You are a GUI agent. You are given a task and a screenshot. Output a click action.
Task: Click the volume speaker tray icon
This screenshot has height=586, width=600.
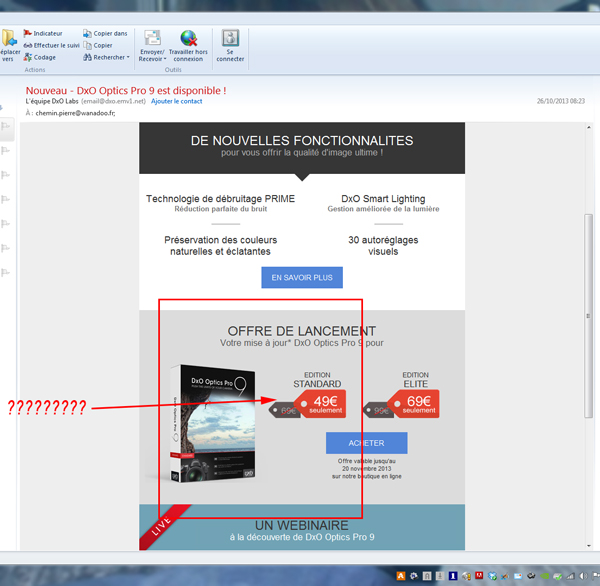pyautogui.click(x=584, y=576)
